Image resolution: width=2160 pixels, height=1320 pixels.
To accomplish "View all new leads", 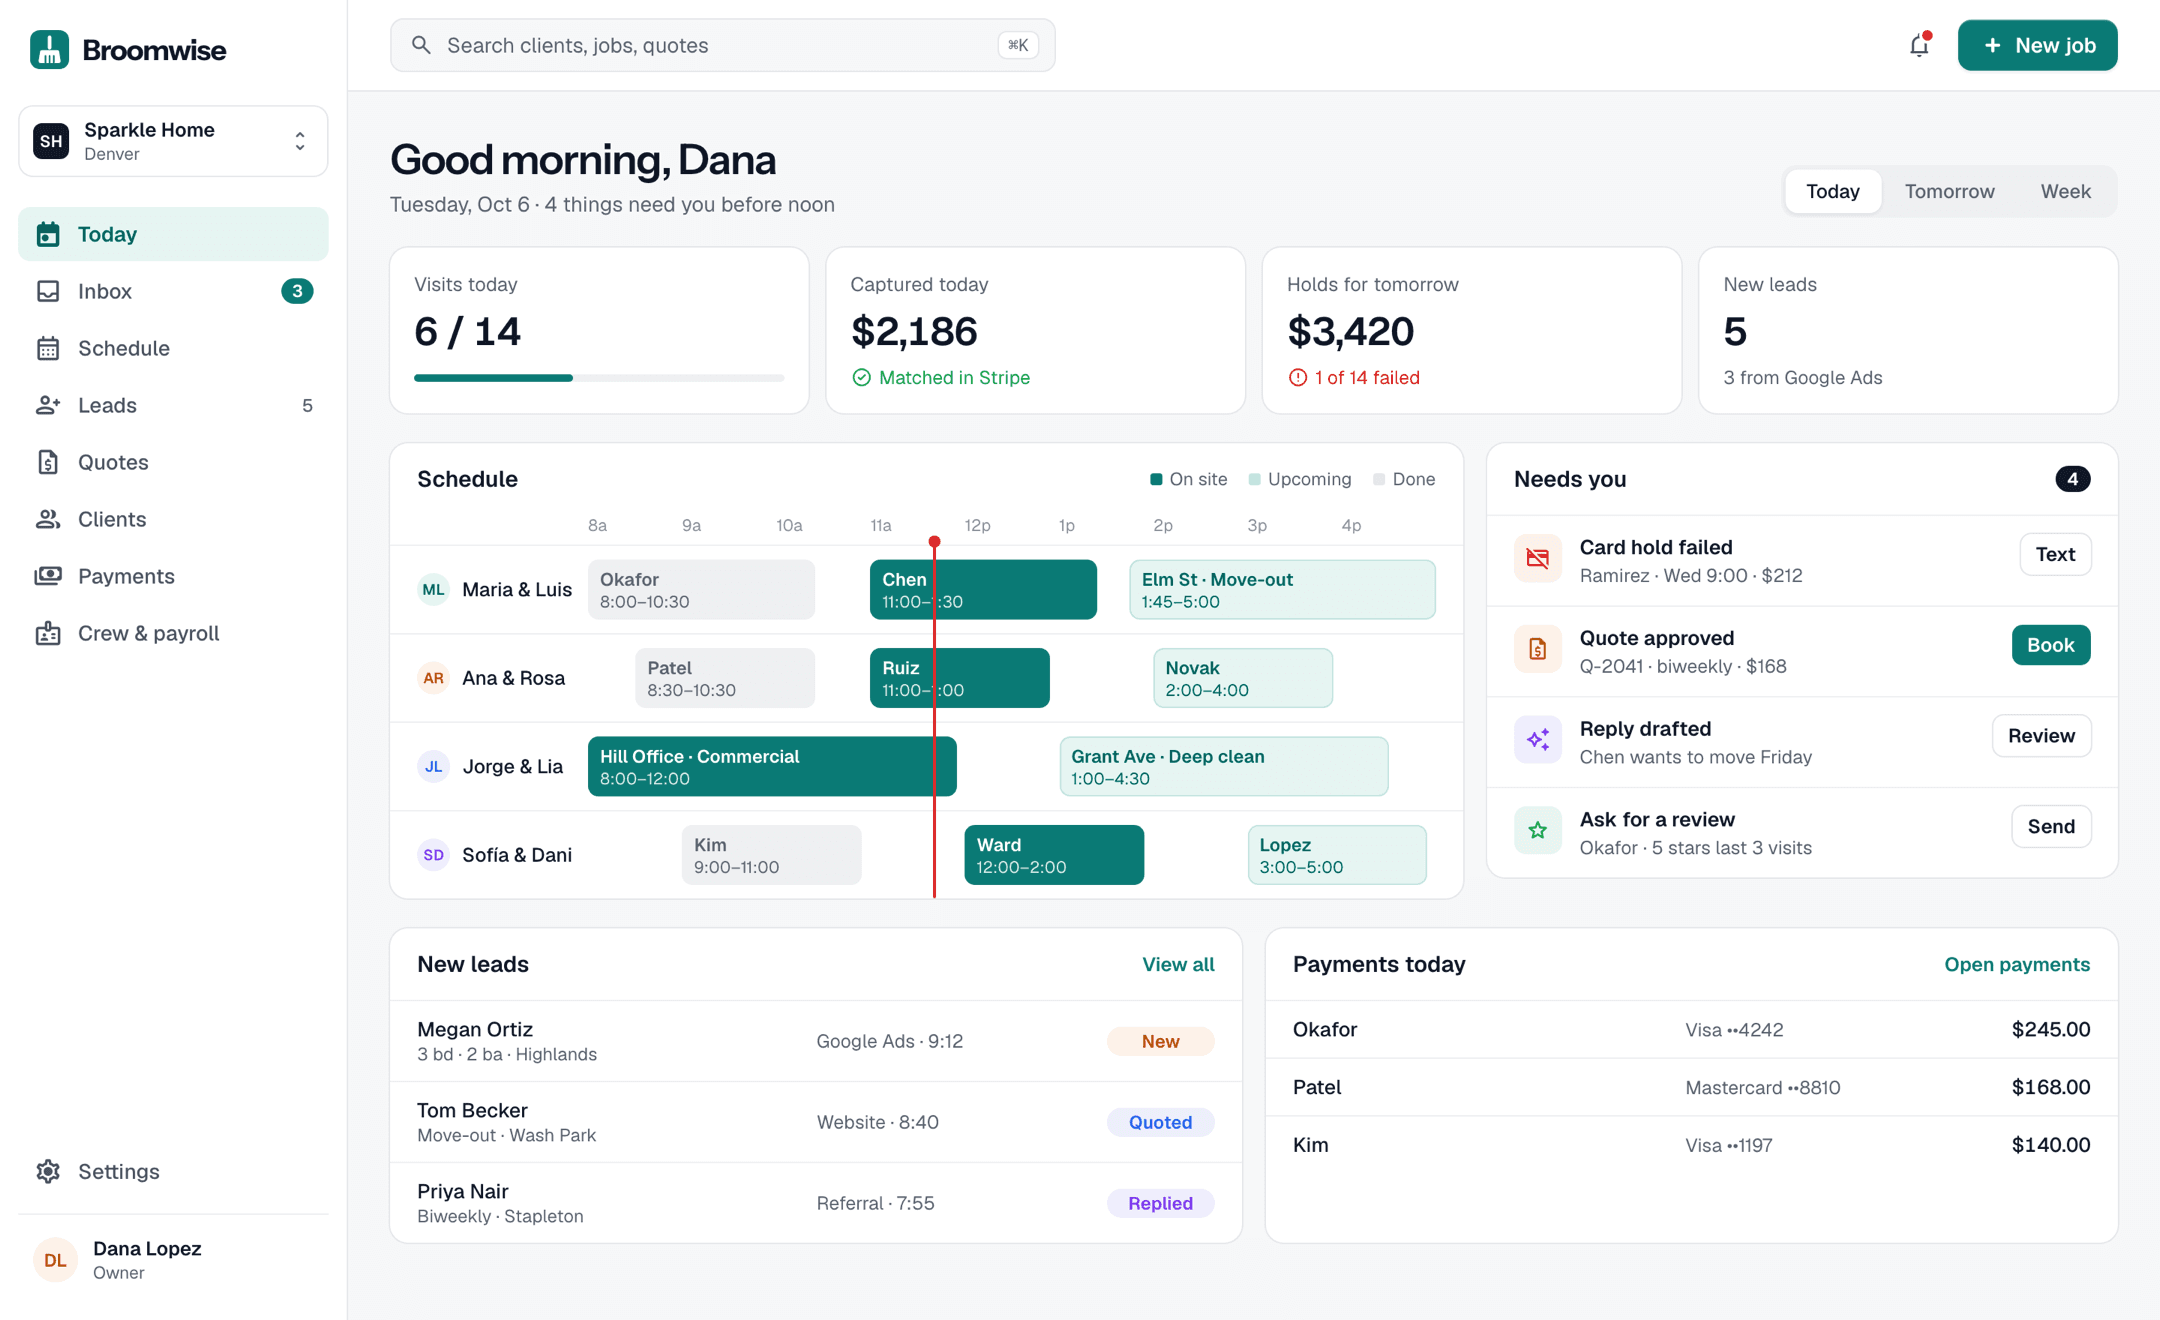I will coord(1178,964).
